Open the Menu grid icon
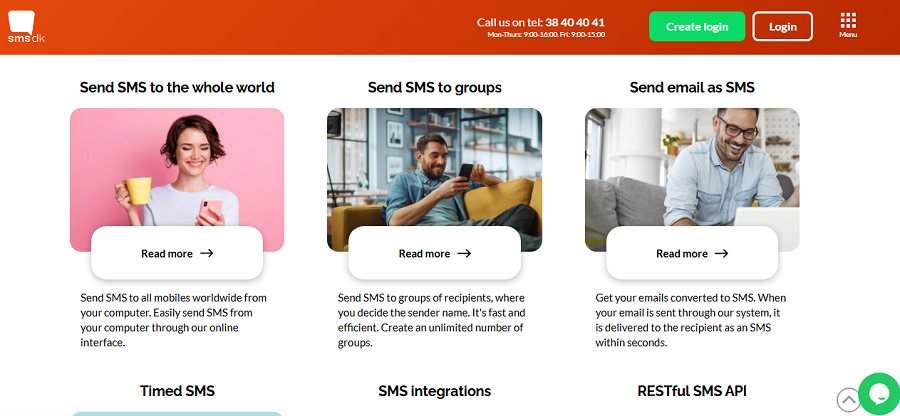The height and width of the screenshot is (416, 900). [848, 25]
